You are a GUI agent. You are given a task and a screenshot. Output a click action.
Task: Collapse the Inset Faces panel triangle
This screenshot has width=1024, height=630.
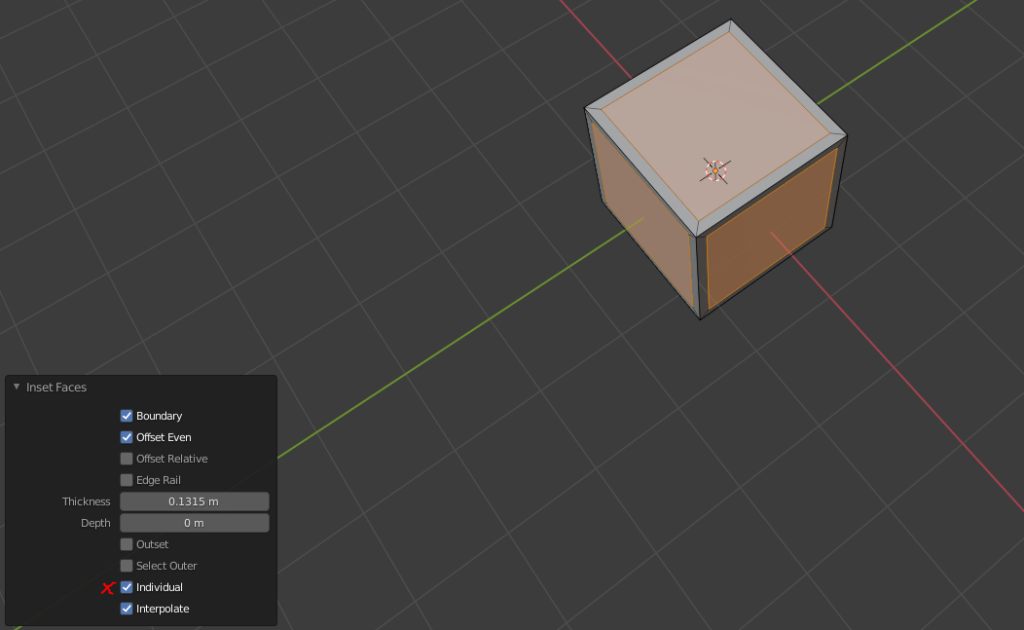16,387
